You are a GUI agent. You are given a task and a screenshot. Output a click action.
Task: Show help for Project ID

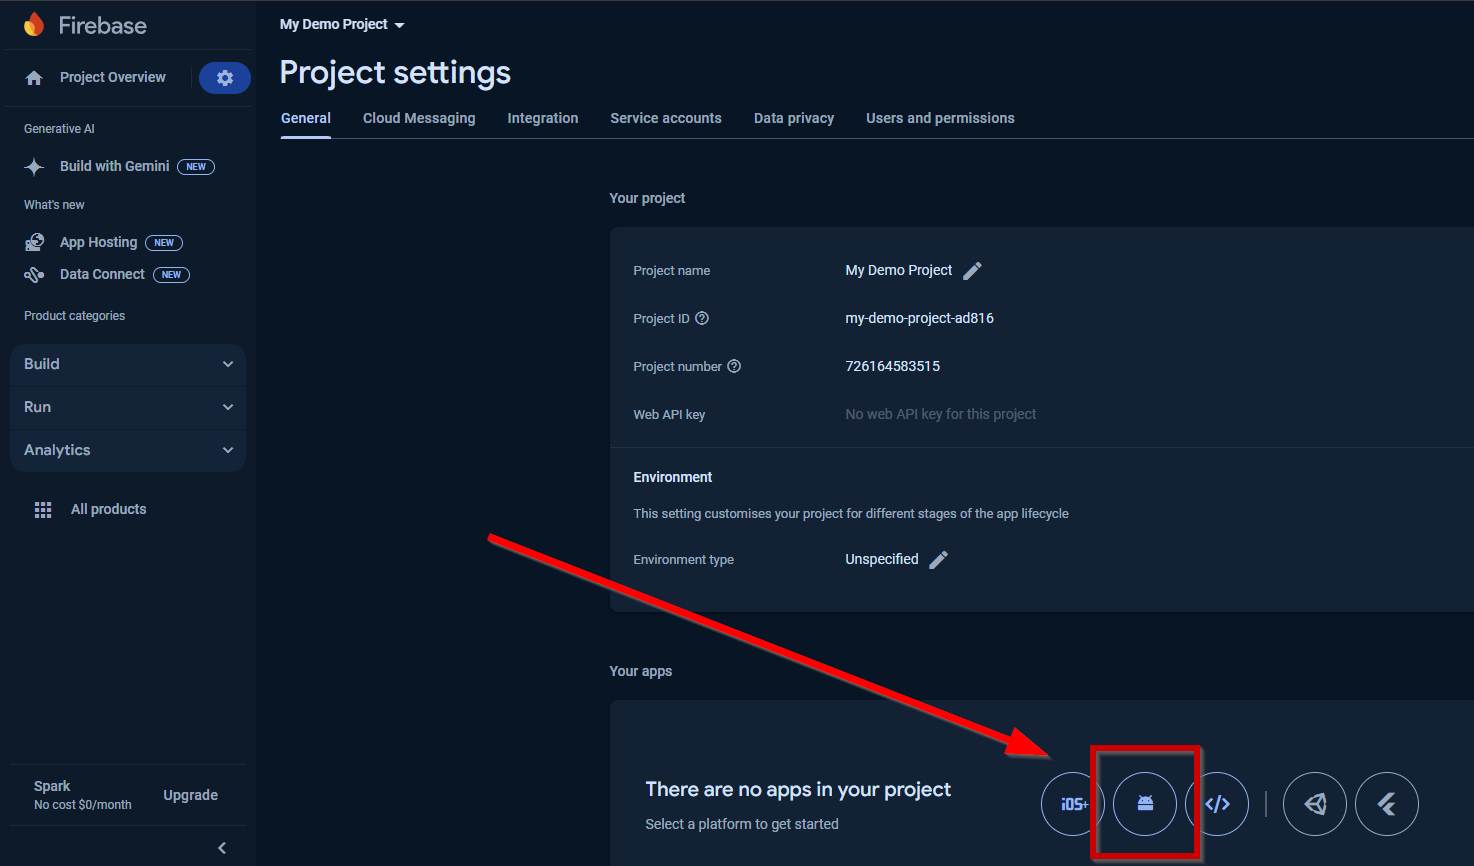pos(702,319)
